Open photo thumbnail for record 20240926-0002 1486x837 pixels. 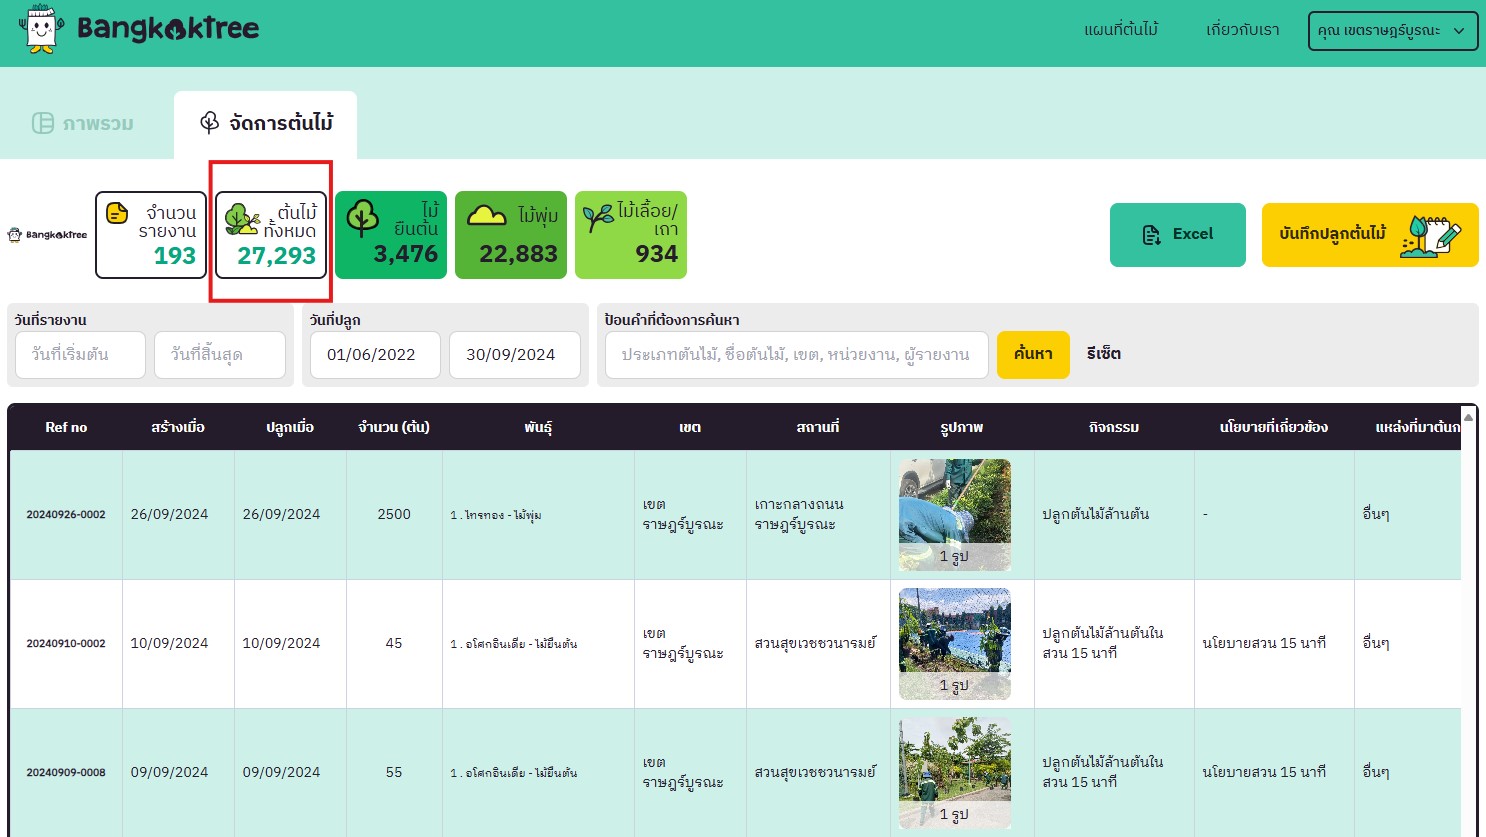click(954, 514)
